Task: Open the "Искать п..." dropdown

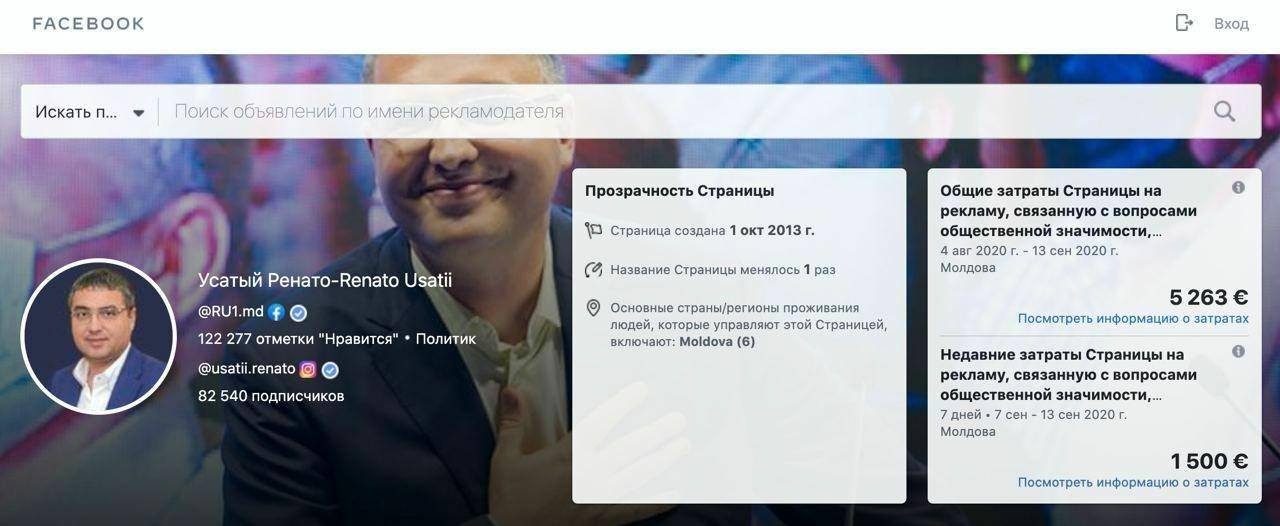Action: 90,112
